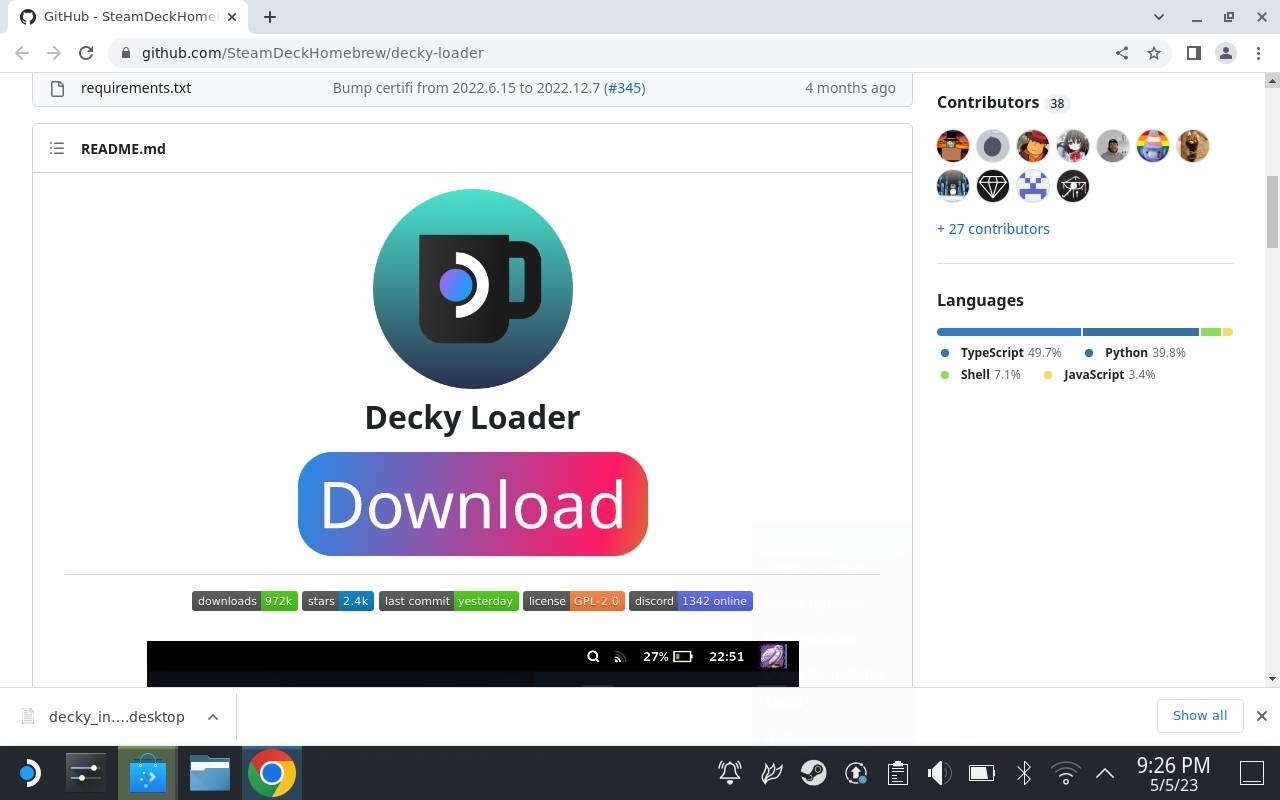The image size is (1280, 800).
Task: Open the second contributor avatar, gray circle
Action: pyautogui.click(x=993, y=146)
